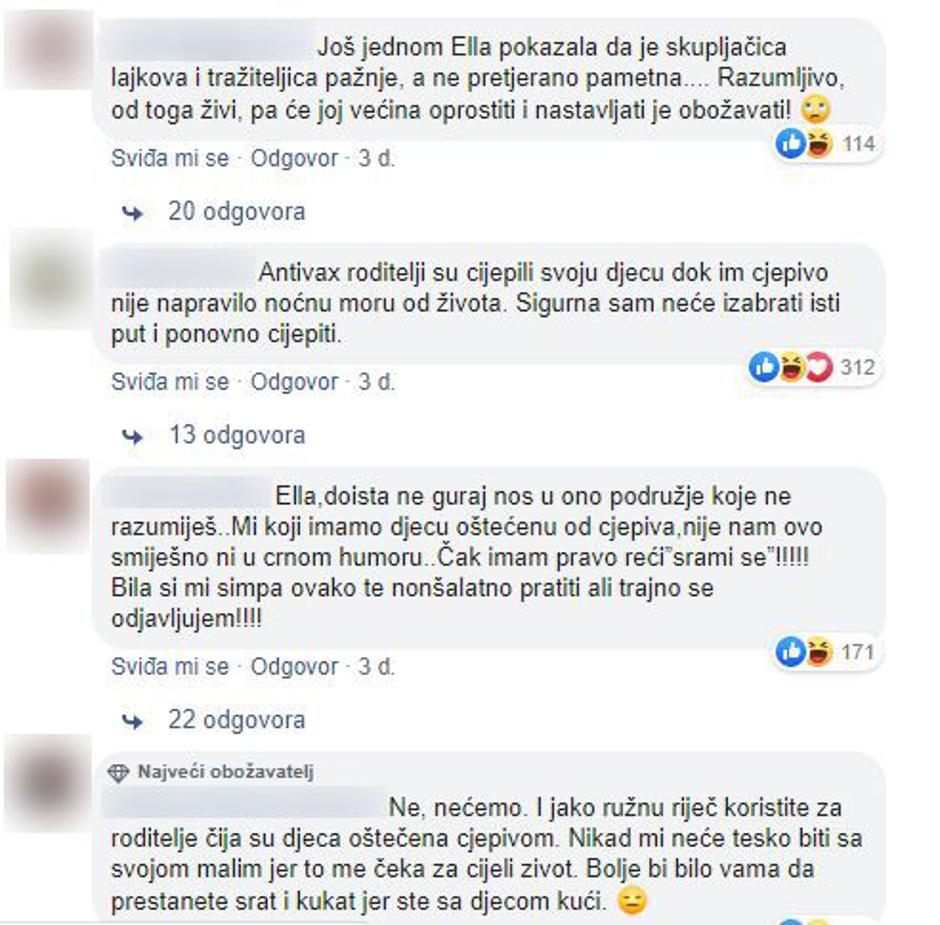Screen dimensions: 940x925
Task: Reply to the first comment via Odgovor
Action: pyautogui.click(x=294, y=159)
